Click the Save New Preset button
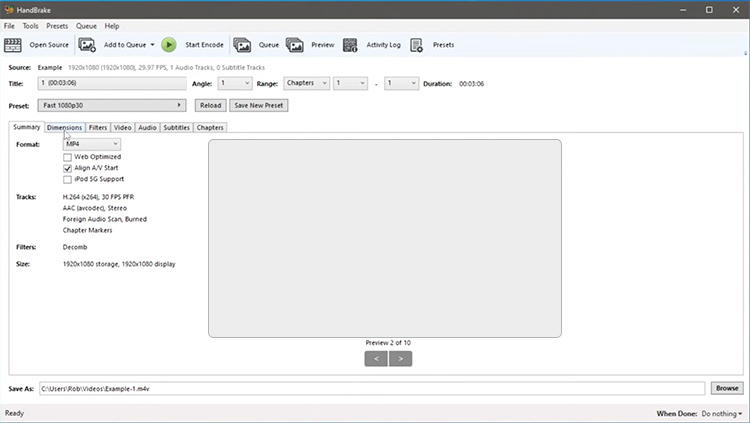 (x=259, y=105)
